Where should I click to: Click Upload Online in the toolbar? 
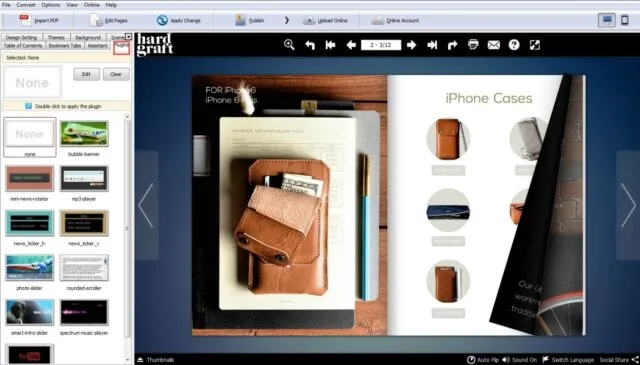325,20
